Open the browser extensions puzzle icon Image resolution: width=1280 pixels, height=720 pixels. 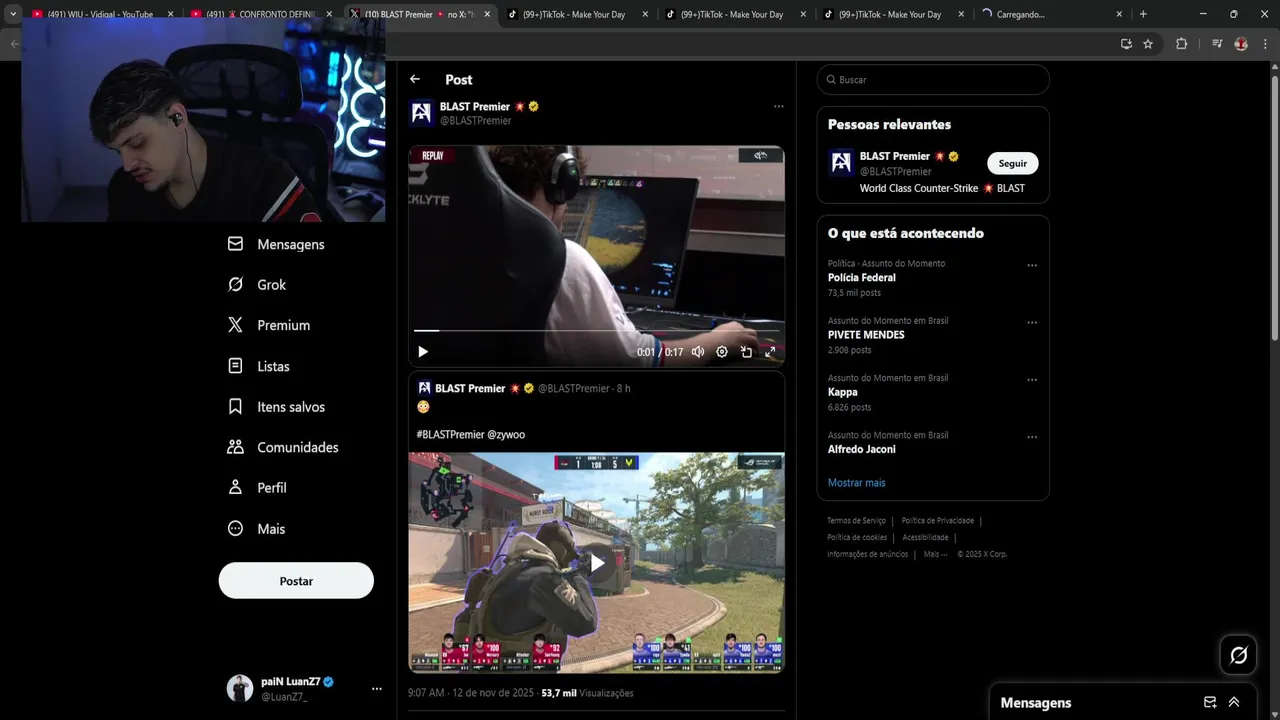tap(1181, 44)
